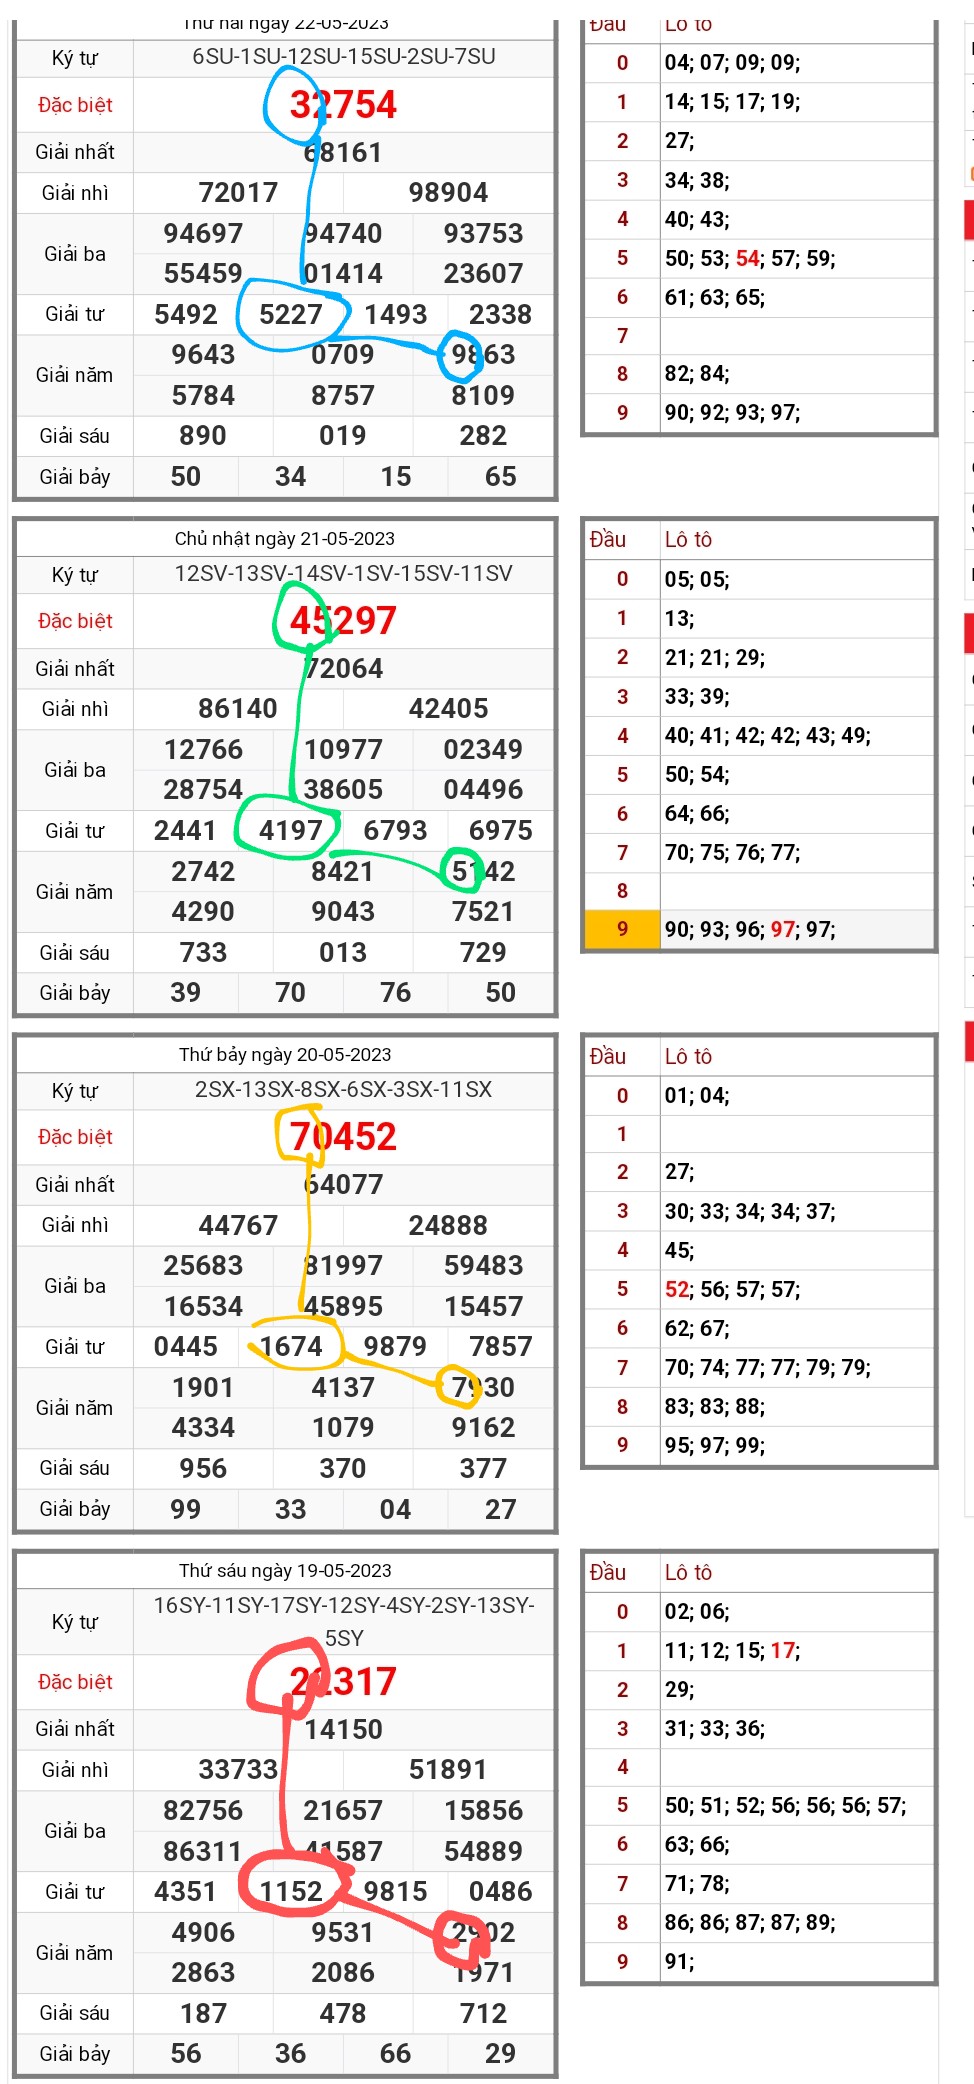Select the second prize number 98904
This screenshot has width=974, height=2084.
click(x=448, y=193)
